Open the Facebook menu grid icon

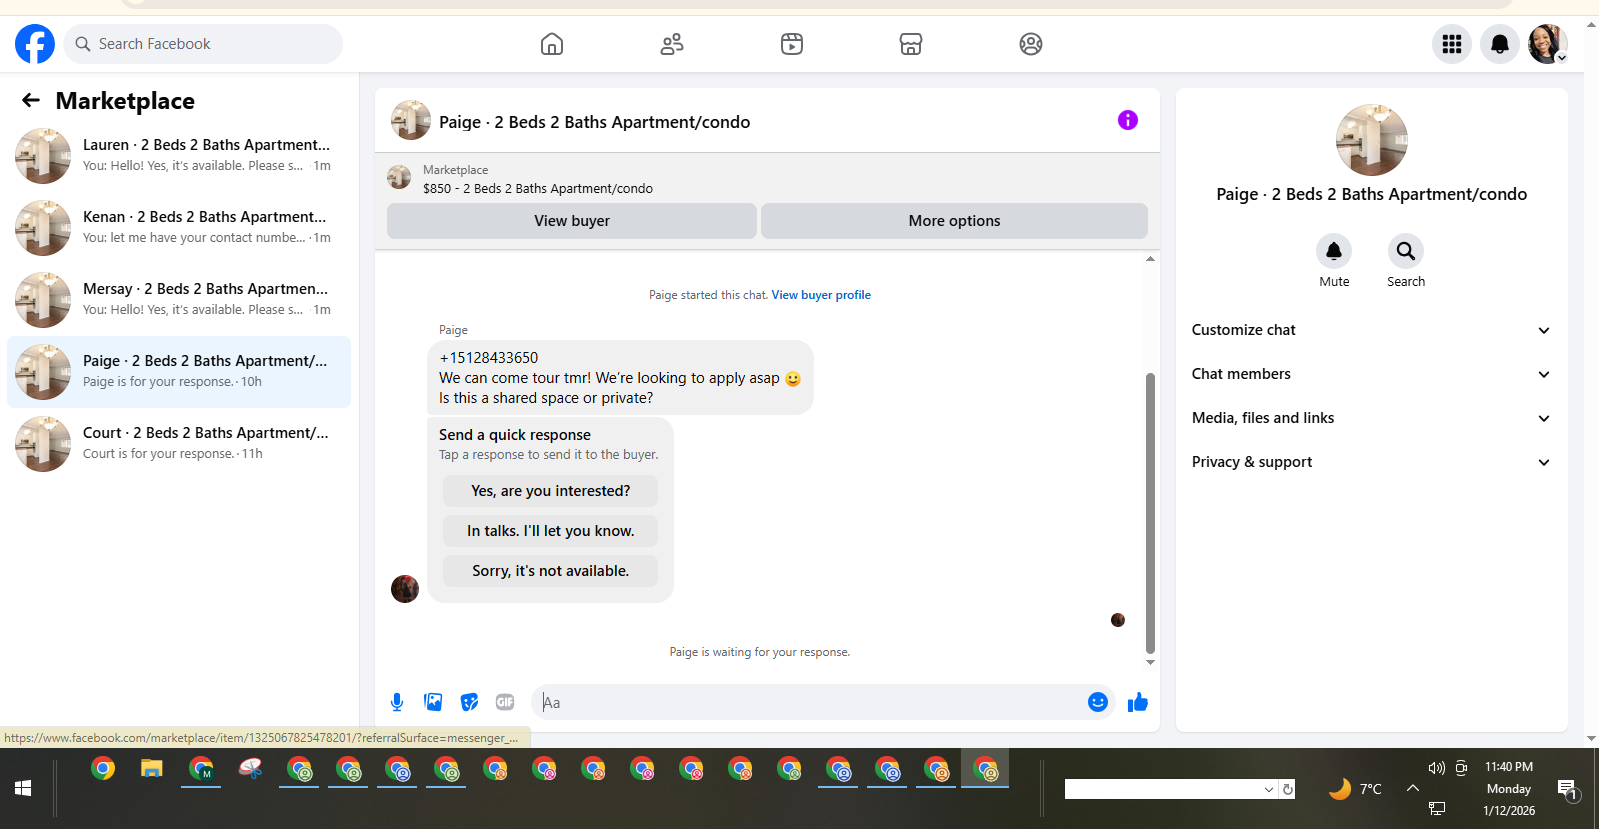click(x=1452, y=44)
